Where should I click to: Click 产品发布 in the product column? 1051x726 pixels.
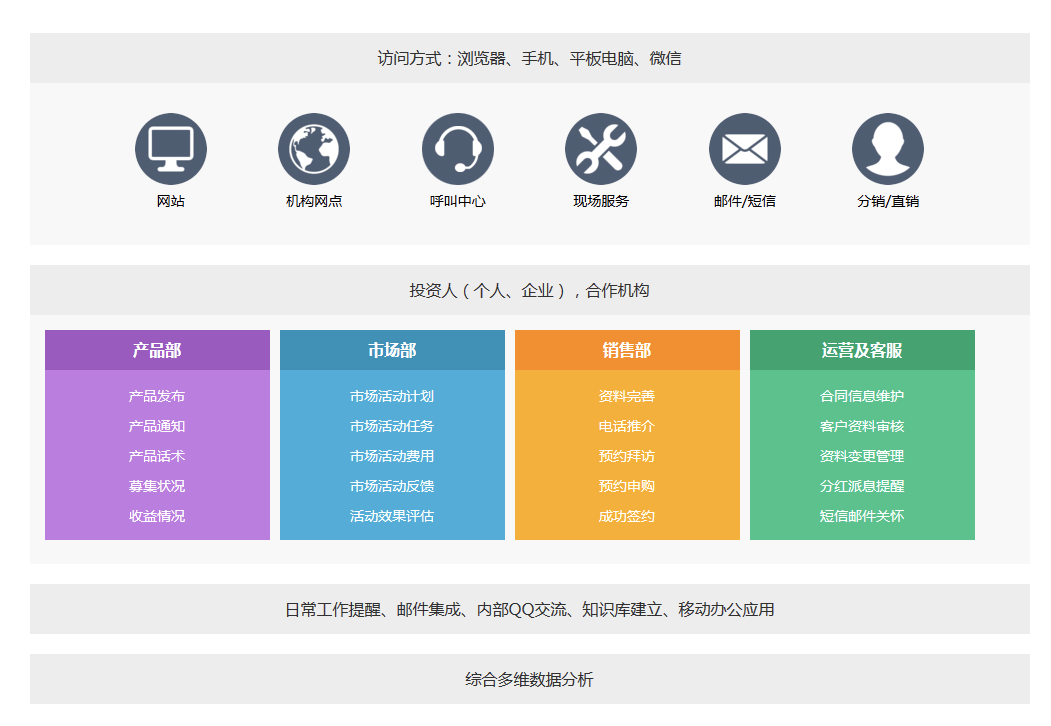[157, 396]
